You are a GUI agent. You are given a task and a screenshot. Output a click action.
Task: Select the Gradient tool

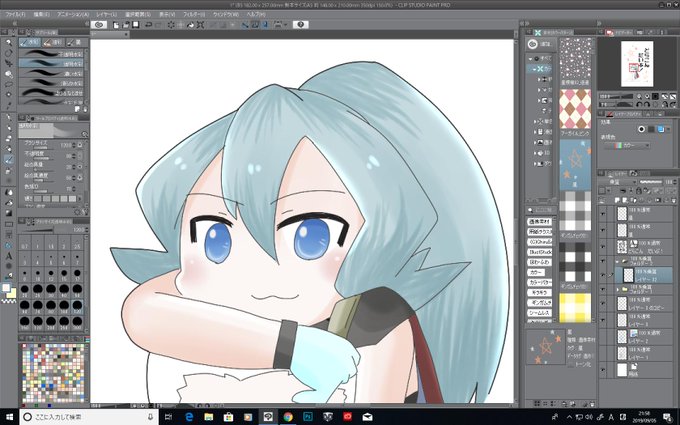9,213
